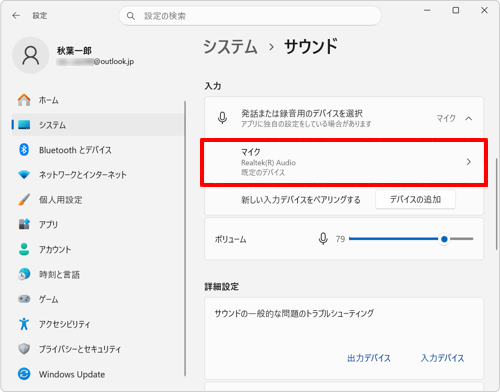Click the search magnifier icon
The image size is (500, 392).
pos(131,16)
